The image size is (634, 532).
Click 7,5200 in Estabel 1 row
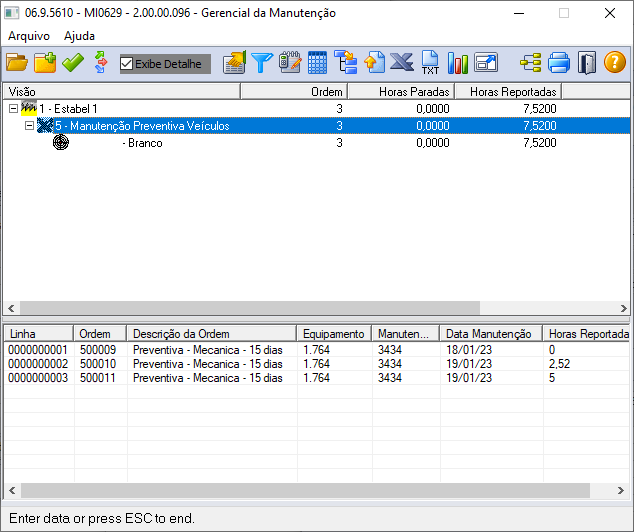pos(540,109)
